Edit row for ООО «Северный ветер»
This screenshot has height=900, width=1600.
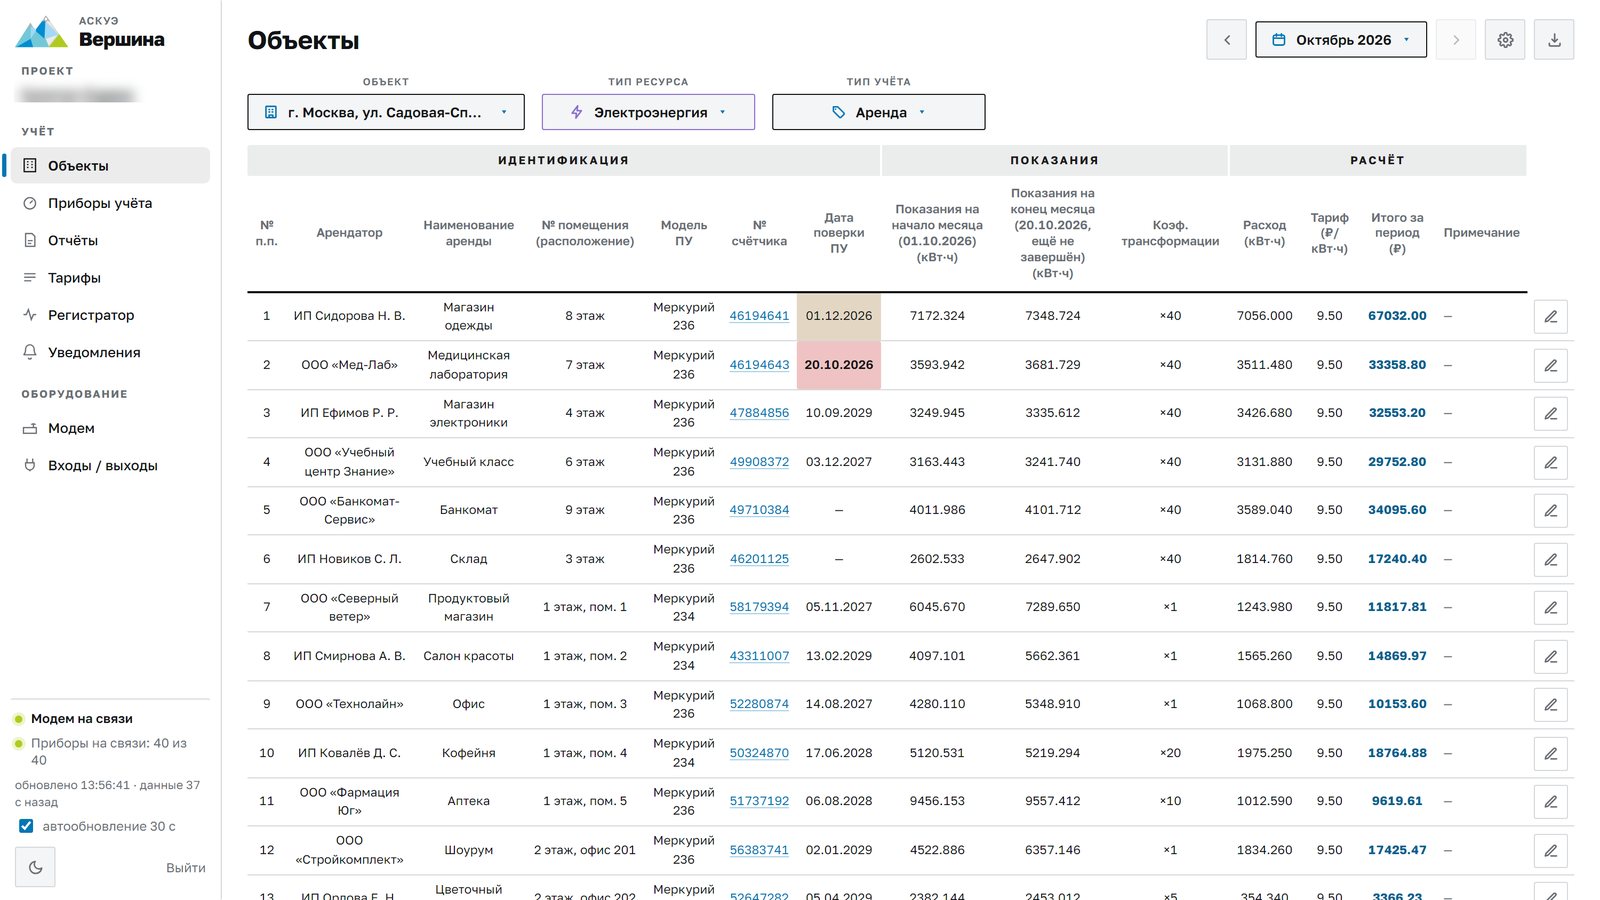pyautogui.click(x=1550, y=607)
